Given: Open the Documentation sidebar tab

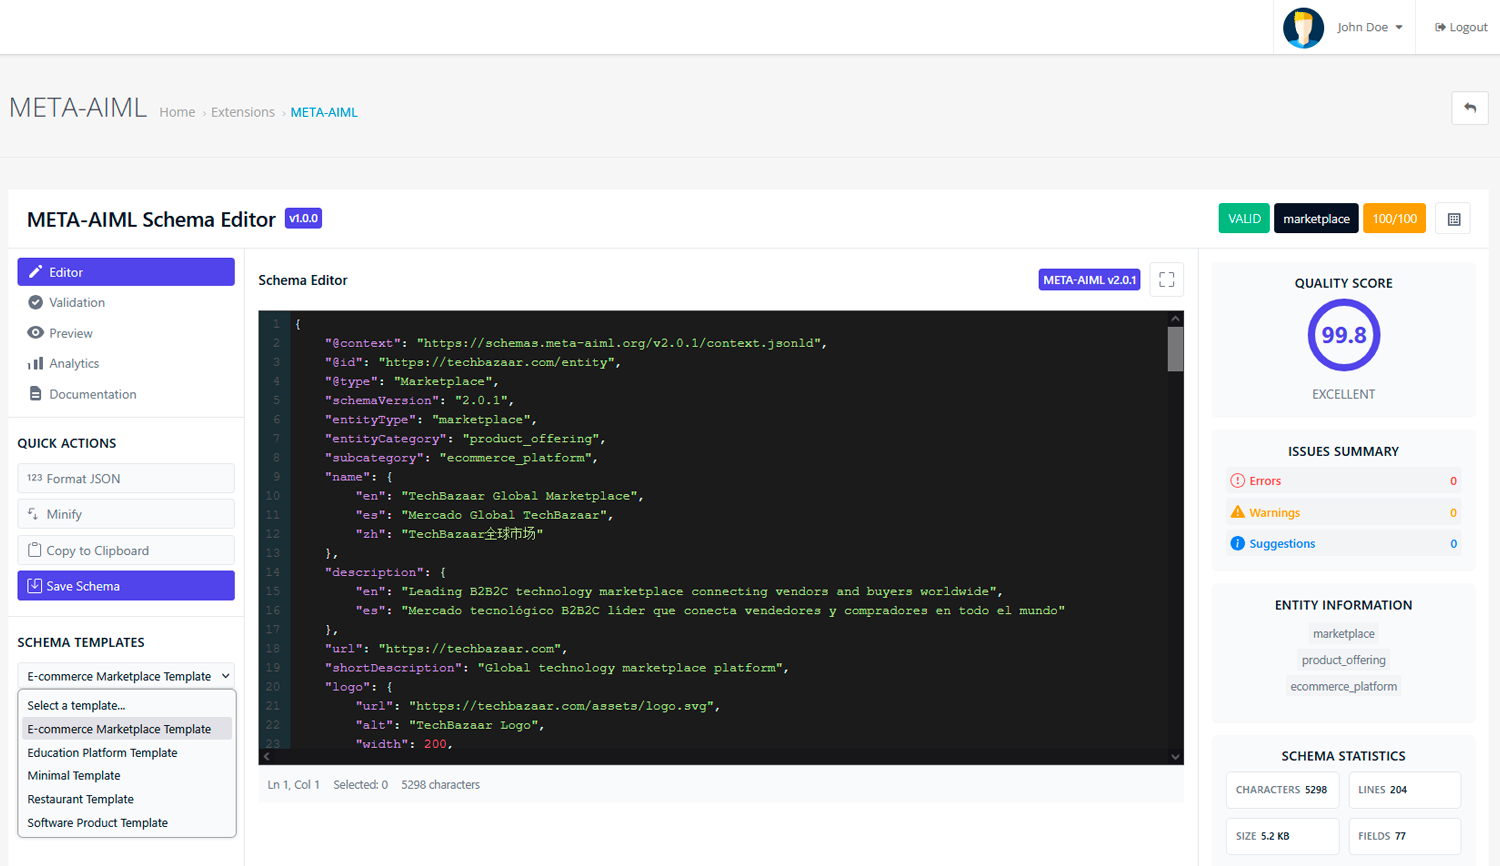Looking at the screenshot, I should click(x=126, y=394).
